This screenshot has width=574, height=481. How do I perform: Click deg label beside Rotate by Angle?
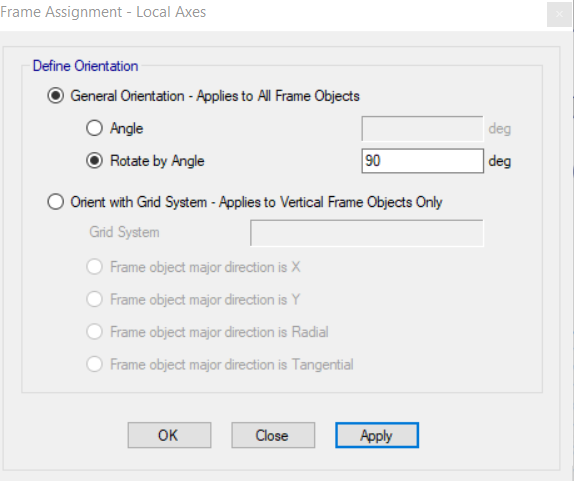pos(499,161)
